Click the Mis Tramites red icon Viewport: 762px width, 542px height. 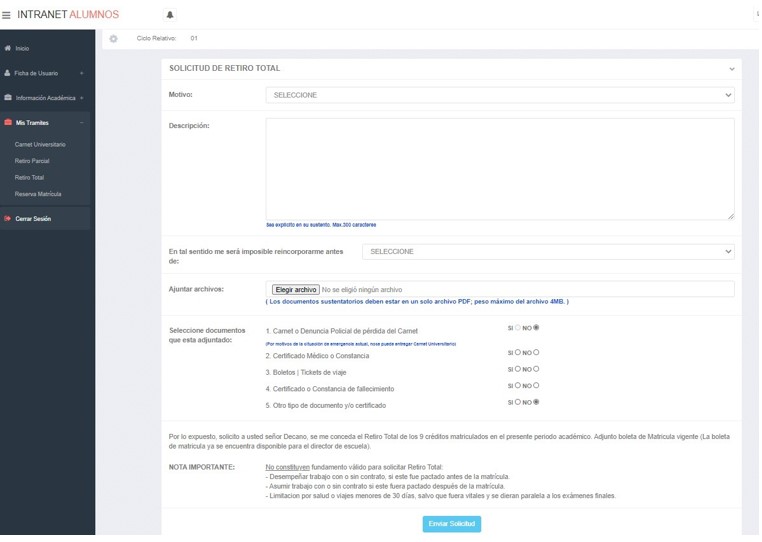pyautogui.click(x=8, y=123)
